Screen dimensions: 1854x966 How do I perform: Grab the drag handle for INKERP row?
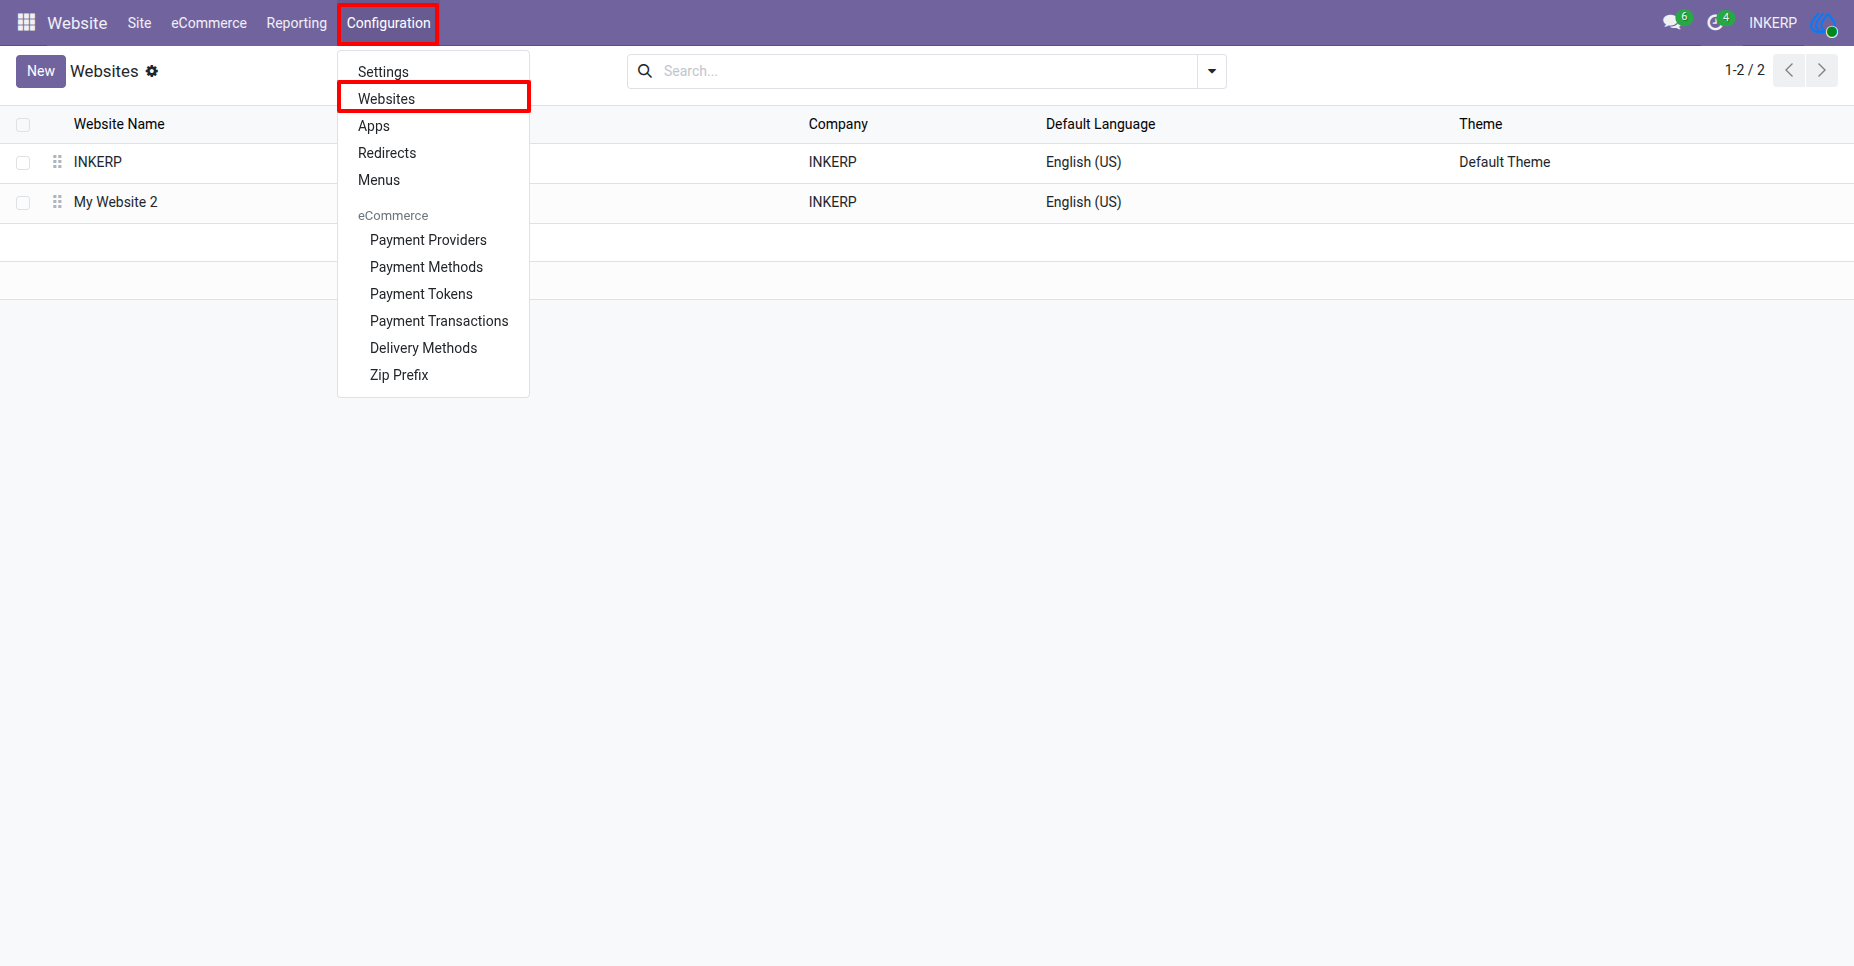pos(57,162)
